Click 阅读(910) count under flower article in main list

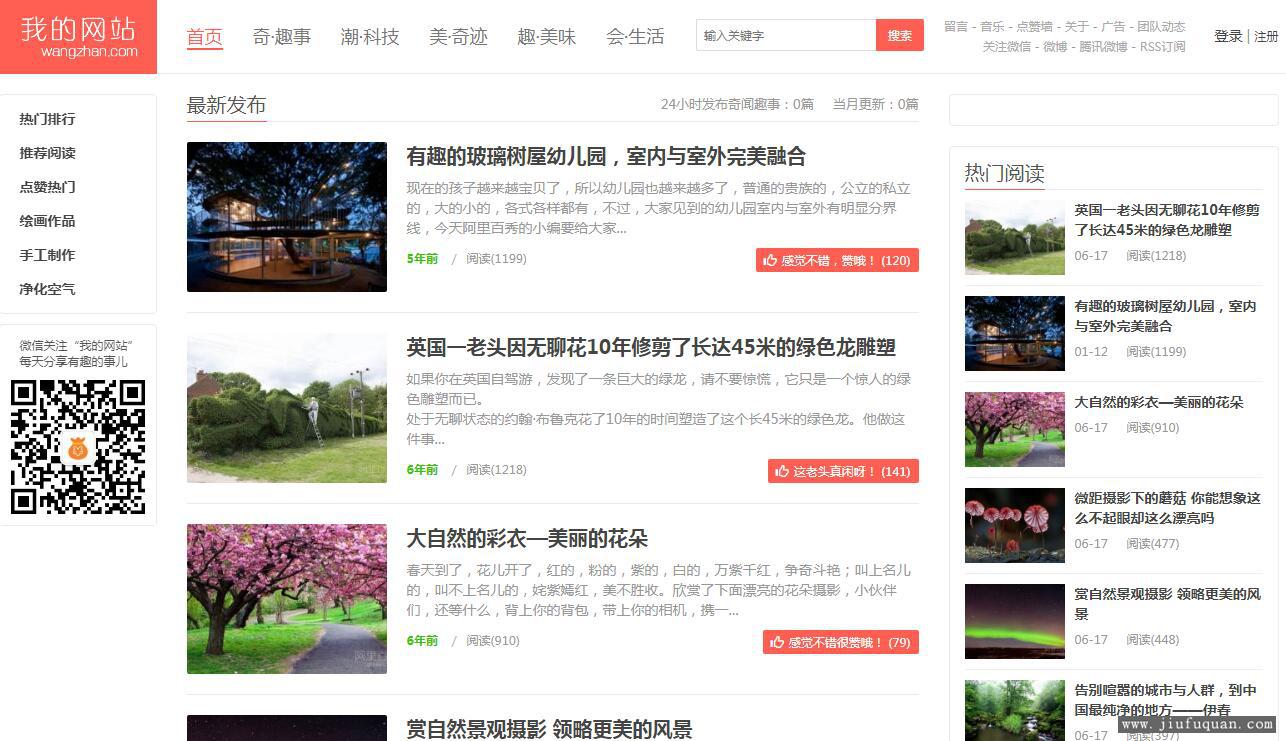tap(493, 641)
